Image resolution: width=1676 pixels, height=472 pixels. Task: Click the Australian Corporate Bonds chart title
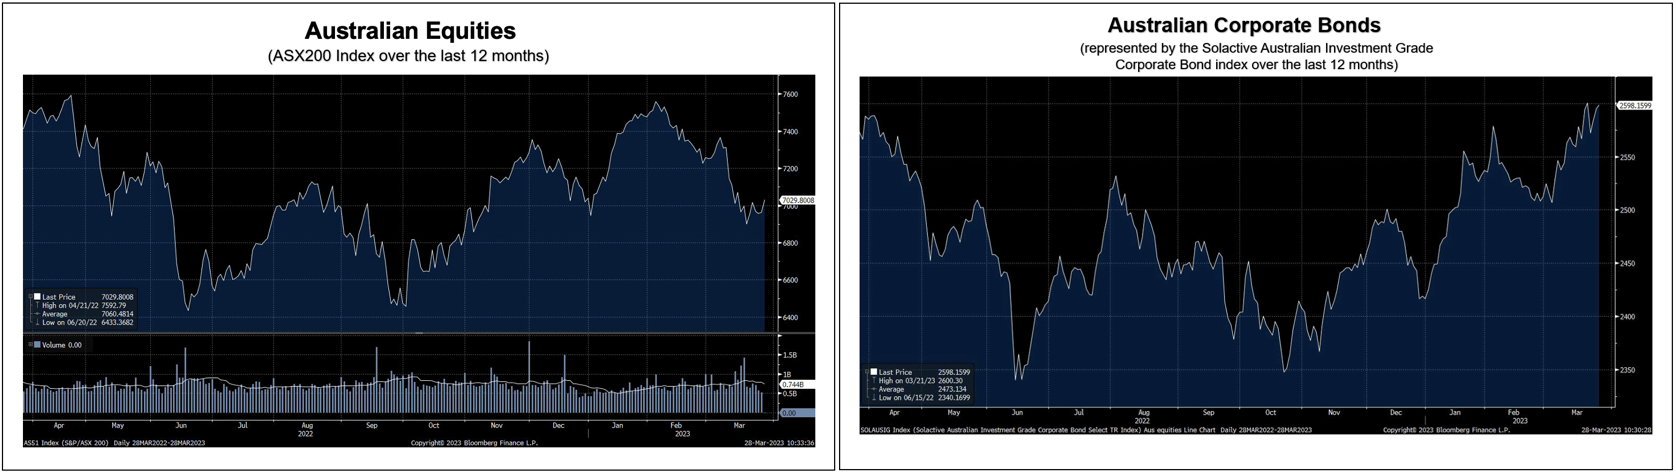(1243, 26)
